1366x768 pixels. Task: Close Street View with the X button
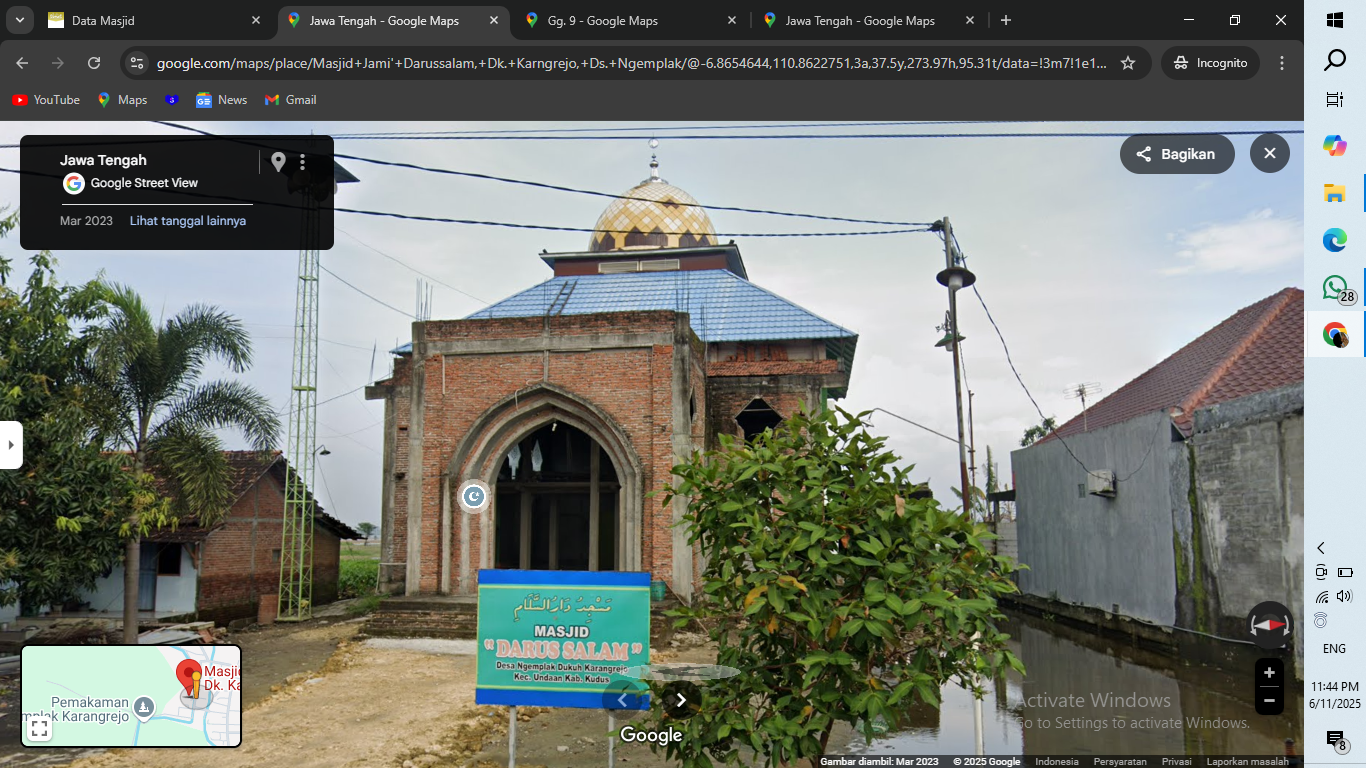[1270, 154]
